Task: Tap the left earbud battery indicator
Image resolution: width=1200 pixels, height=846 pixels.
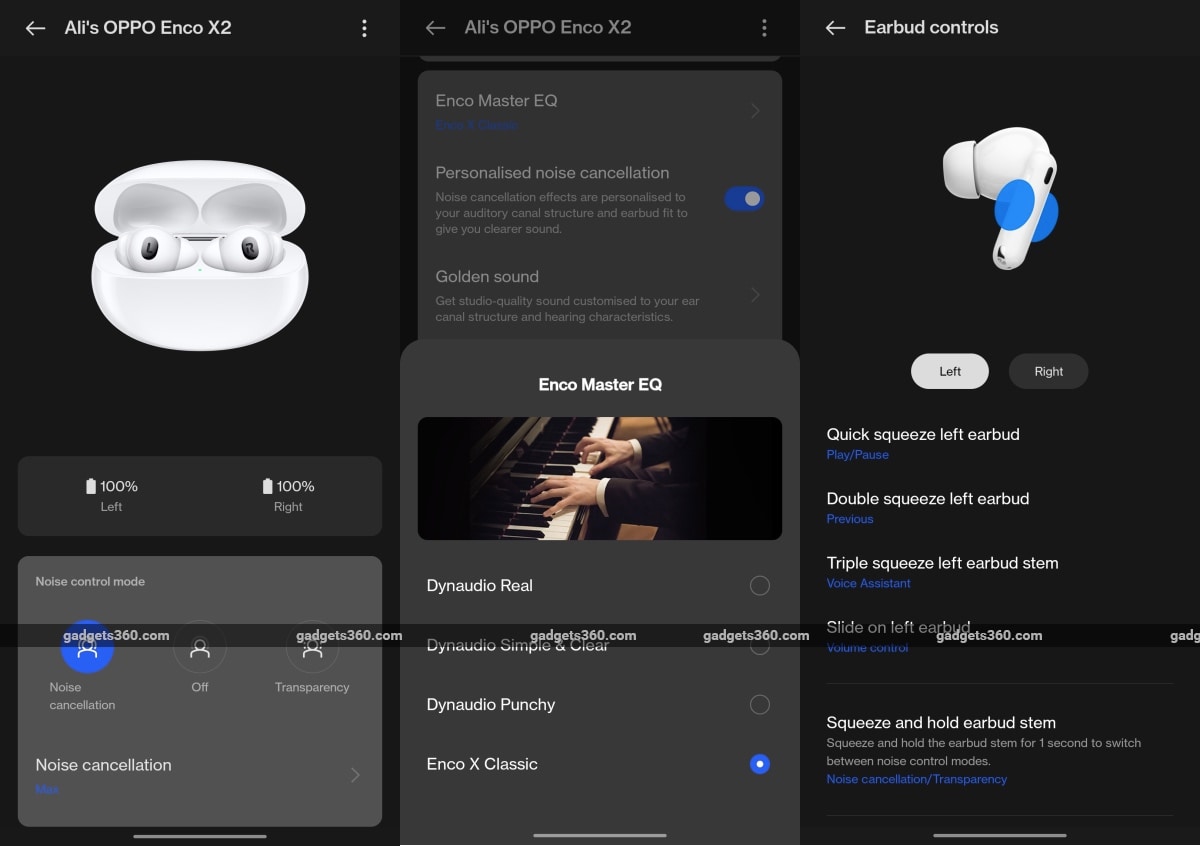Action: 111,495
